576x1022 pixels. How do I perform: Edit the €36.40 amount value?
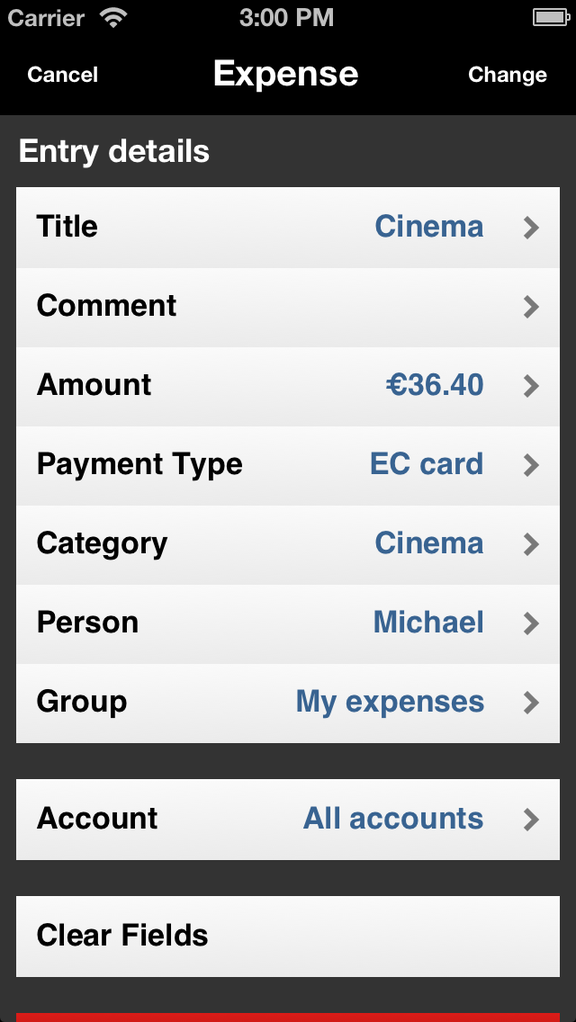435,385
